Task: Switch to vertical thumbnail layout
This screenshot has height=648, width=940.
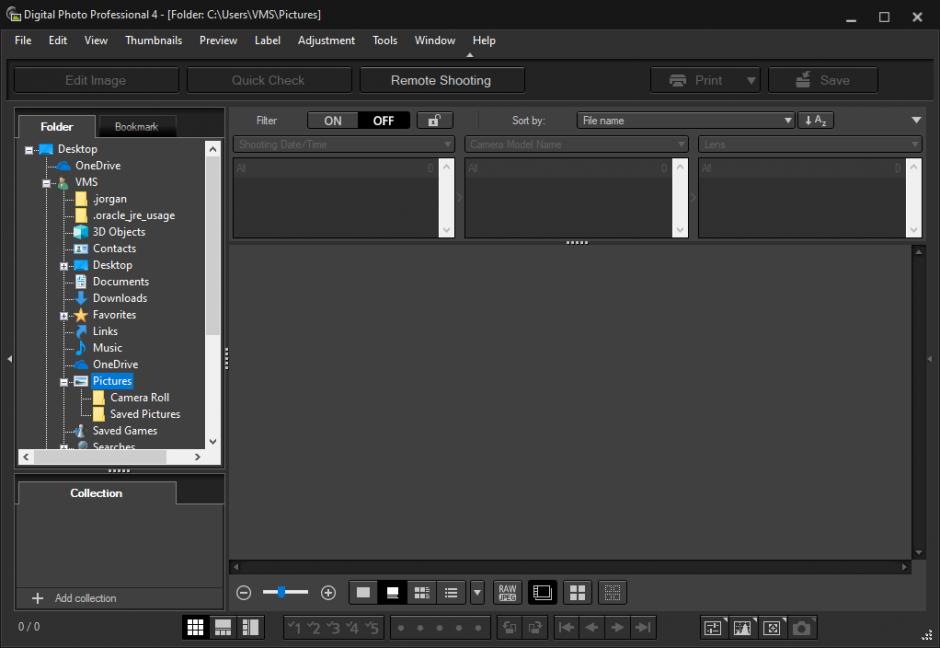Action: tap(251, 628)
